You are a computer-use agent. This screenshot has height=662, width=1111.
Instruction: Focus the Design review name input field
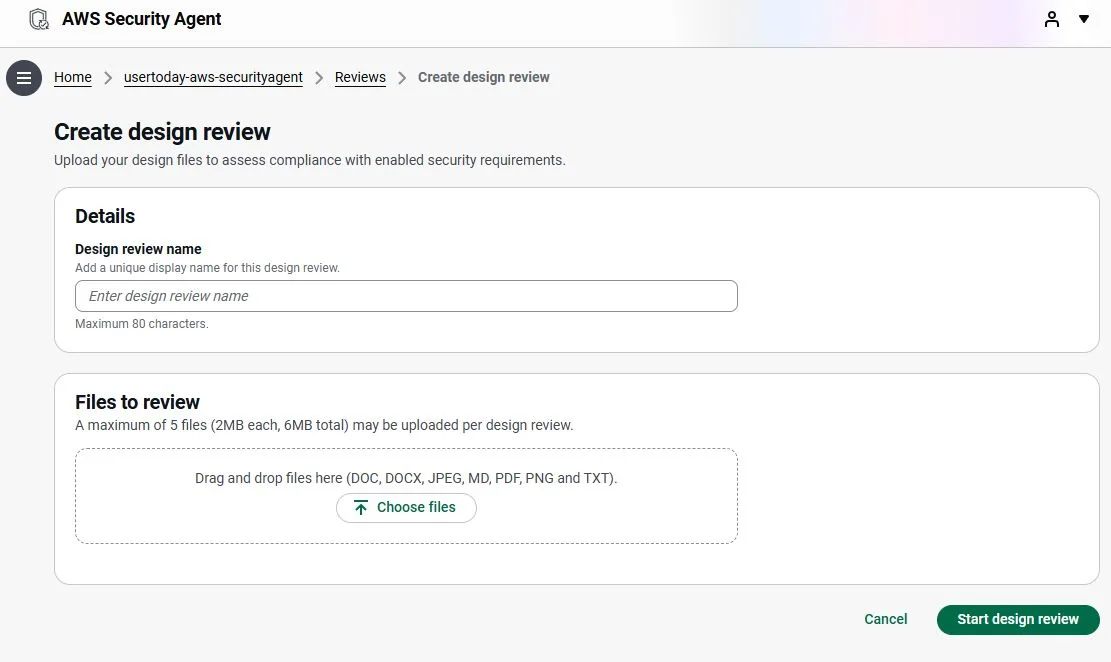pos(406,296)
